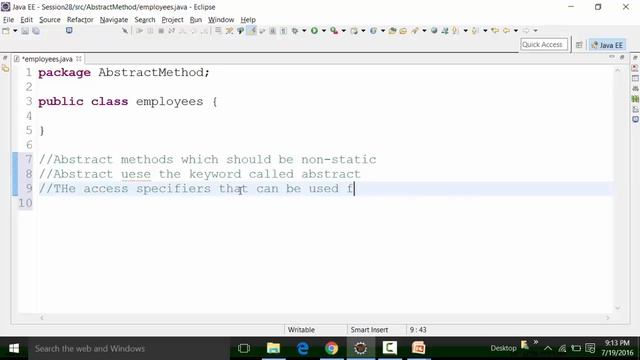The image size is (640, 360).
Task: Click the Resume debug icon
Action: coord(140,31)
